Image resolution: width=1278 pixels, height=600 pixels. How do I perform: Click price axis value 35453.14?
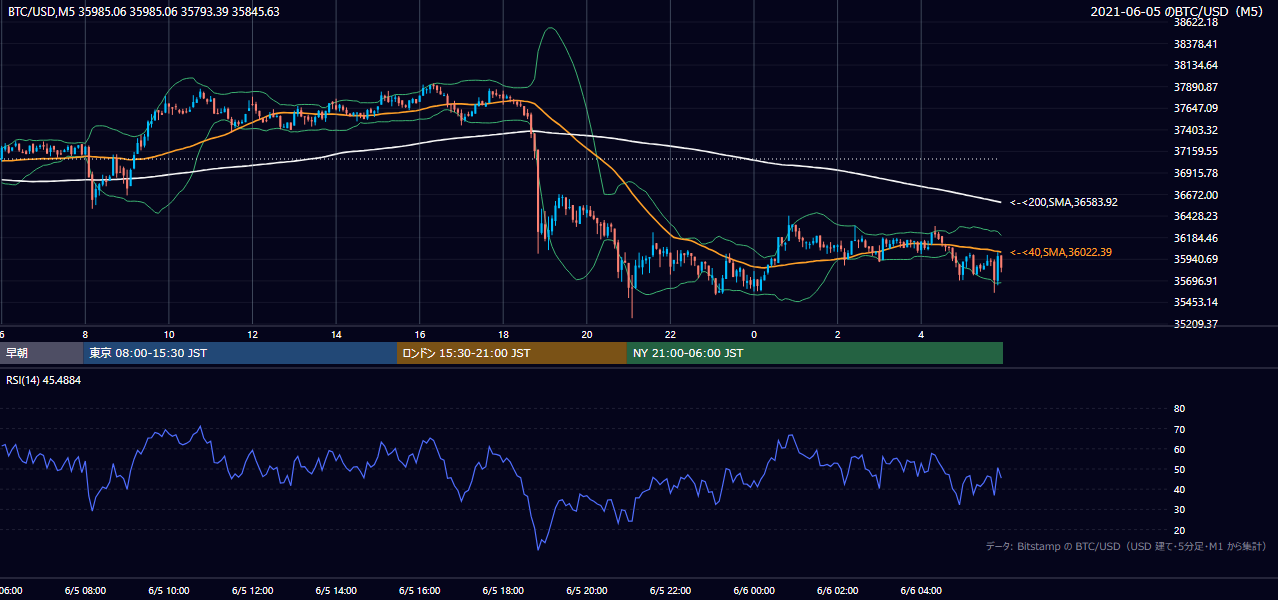(1195, 302)
